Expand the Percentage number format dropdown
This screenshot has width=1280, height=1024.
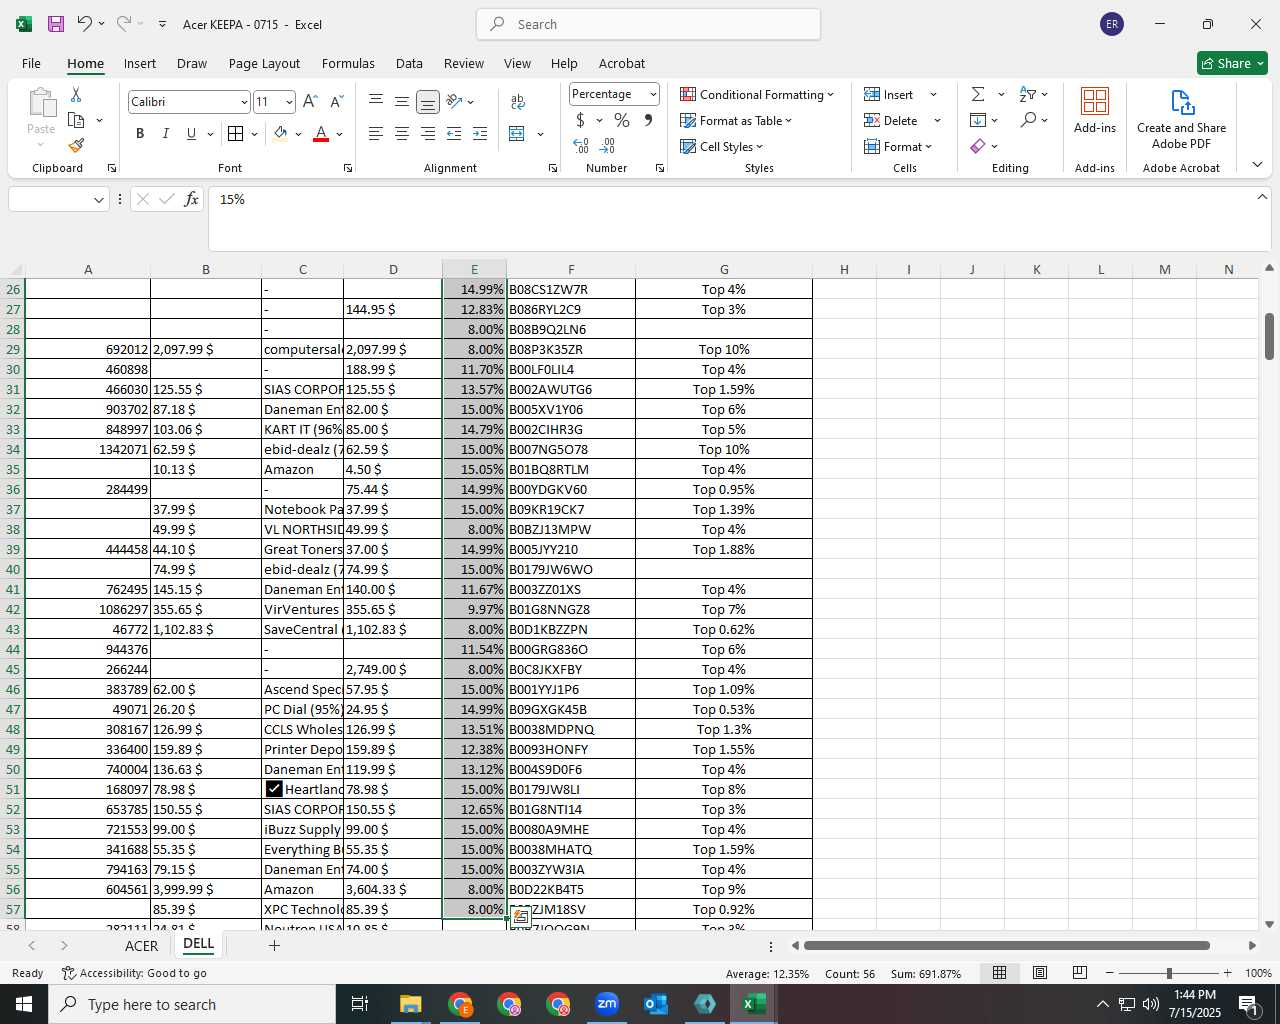point(653,94)
